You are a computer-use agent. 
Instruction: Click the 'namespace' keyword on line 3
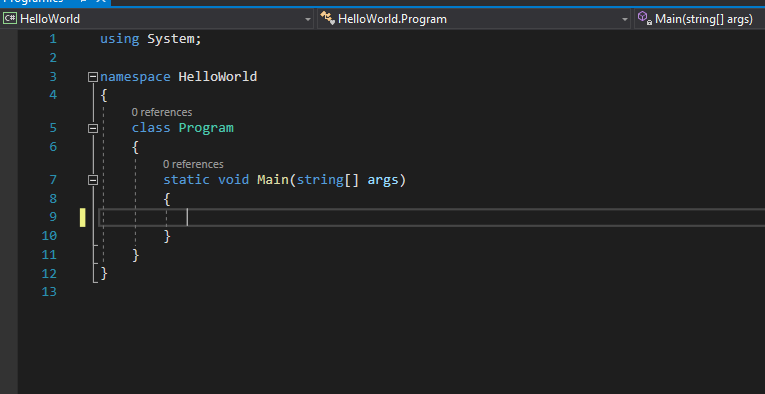point(135,77)
